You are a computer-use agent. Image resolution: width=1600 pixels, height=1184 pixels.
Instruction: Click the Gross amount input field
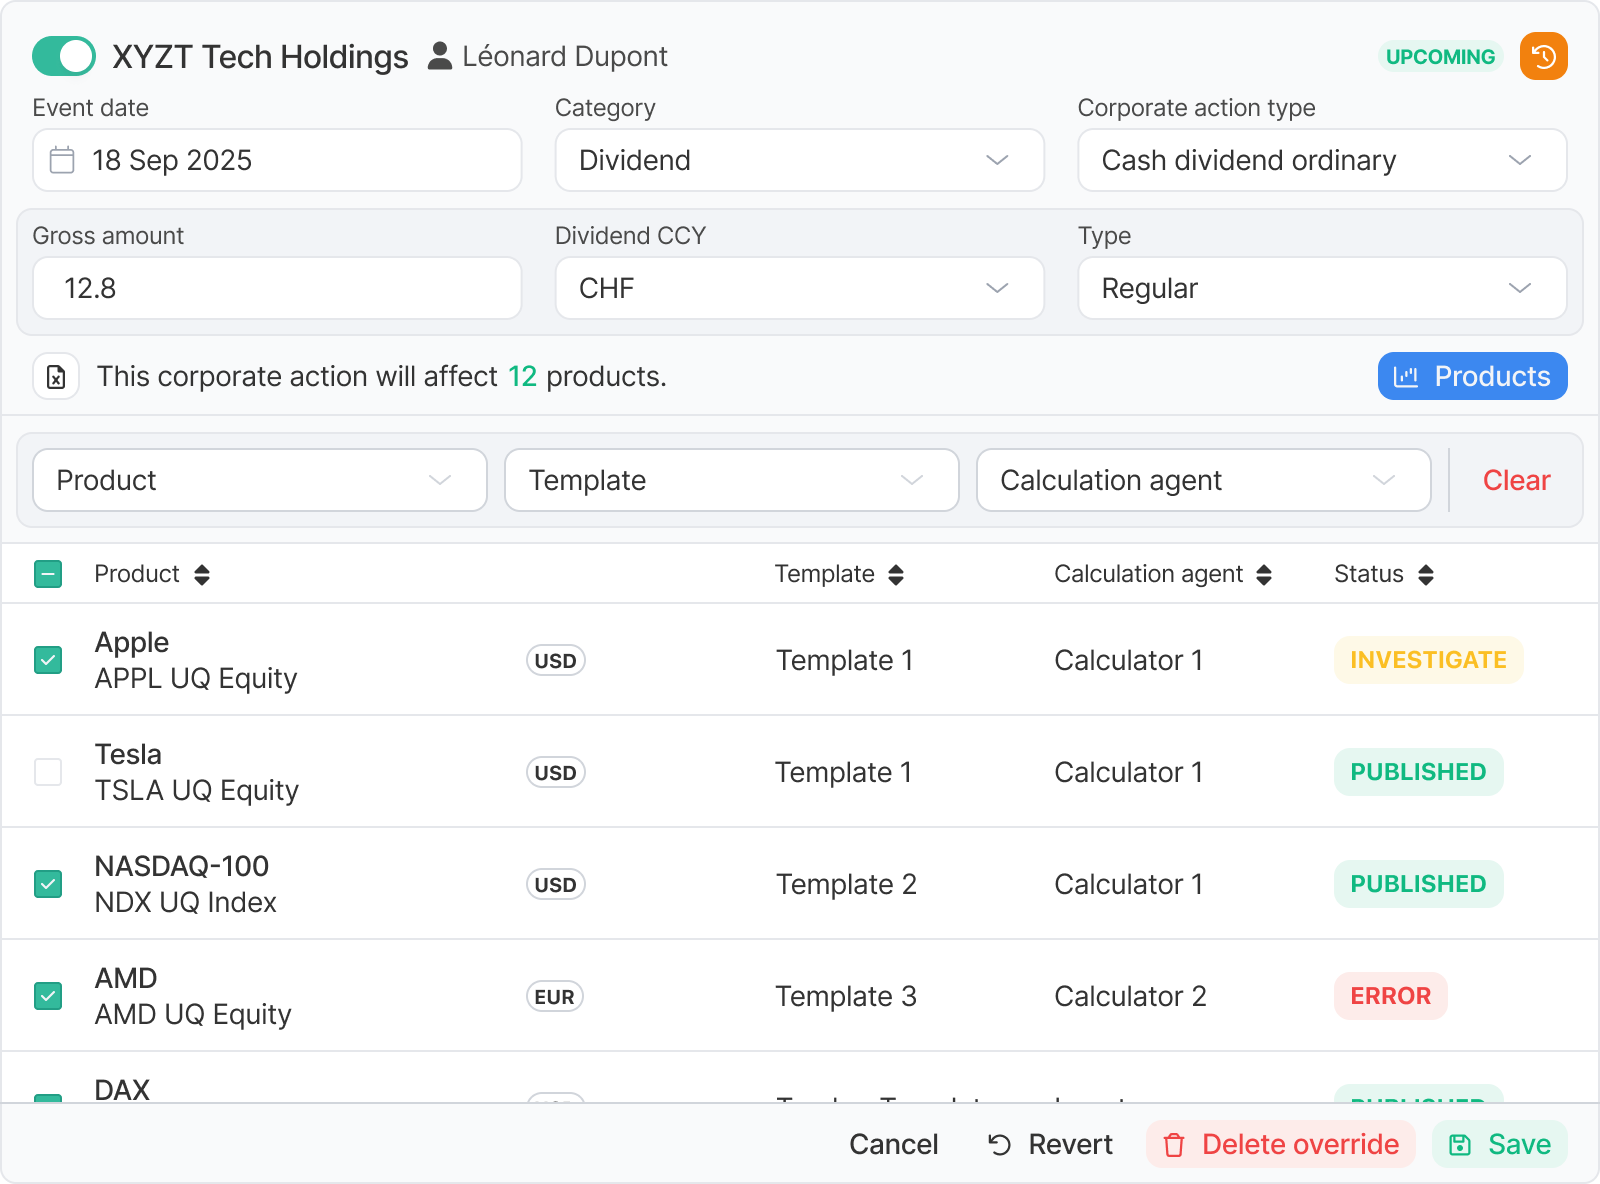click(x=277, y=288)
